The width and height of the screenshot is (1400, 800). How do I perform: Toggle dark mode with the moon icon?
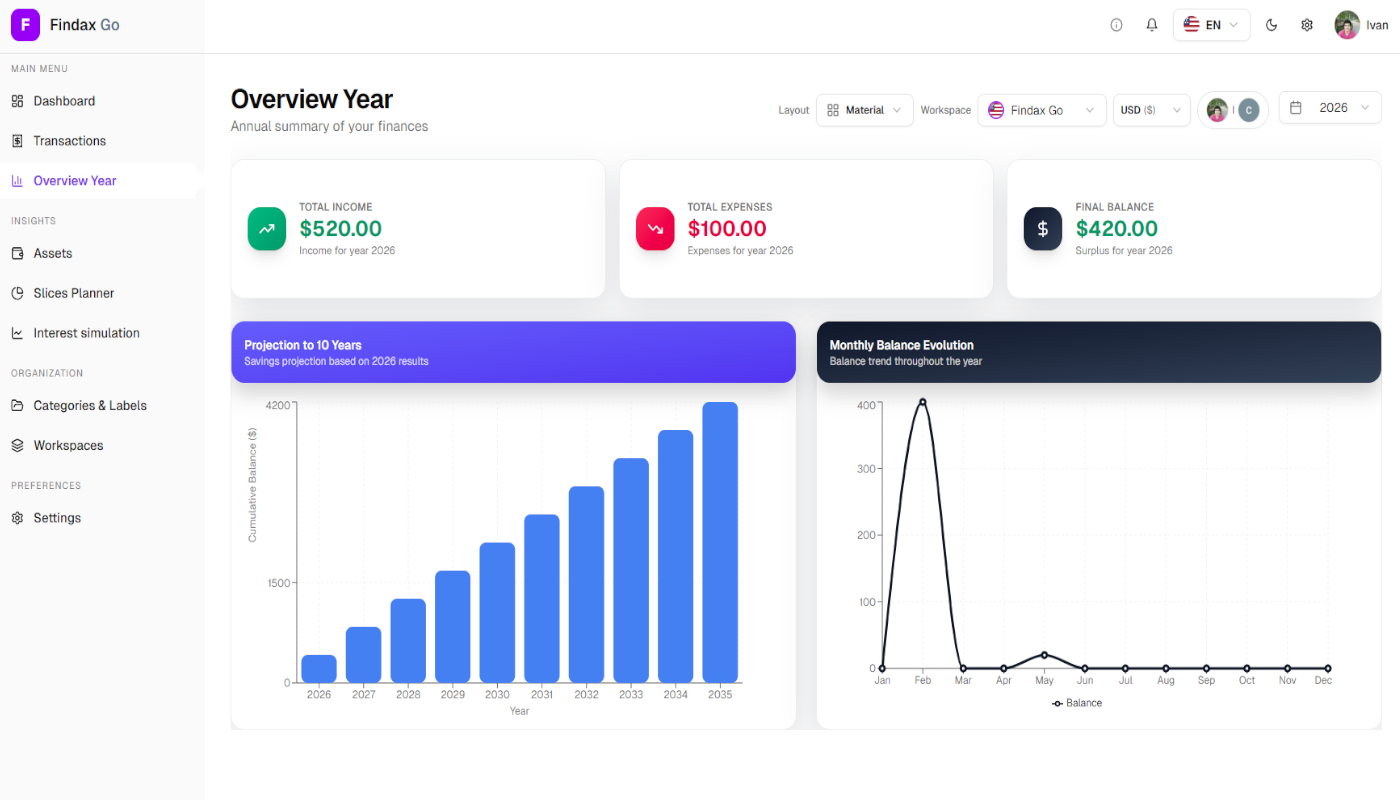(1271, 24)
